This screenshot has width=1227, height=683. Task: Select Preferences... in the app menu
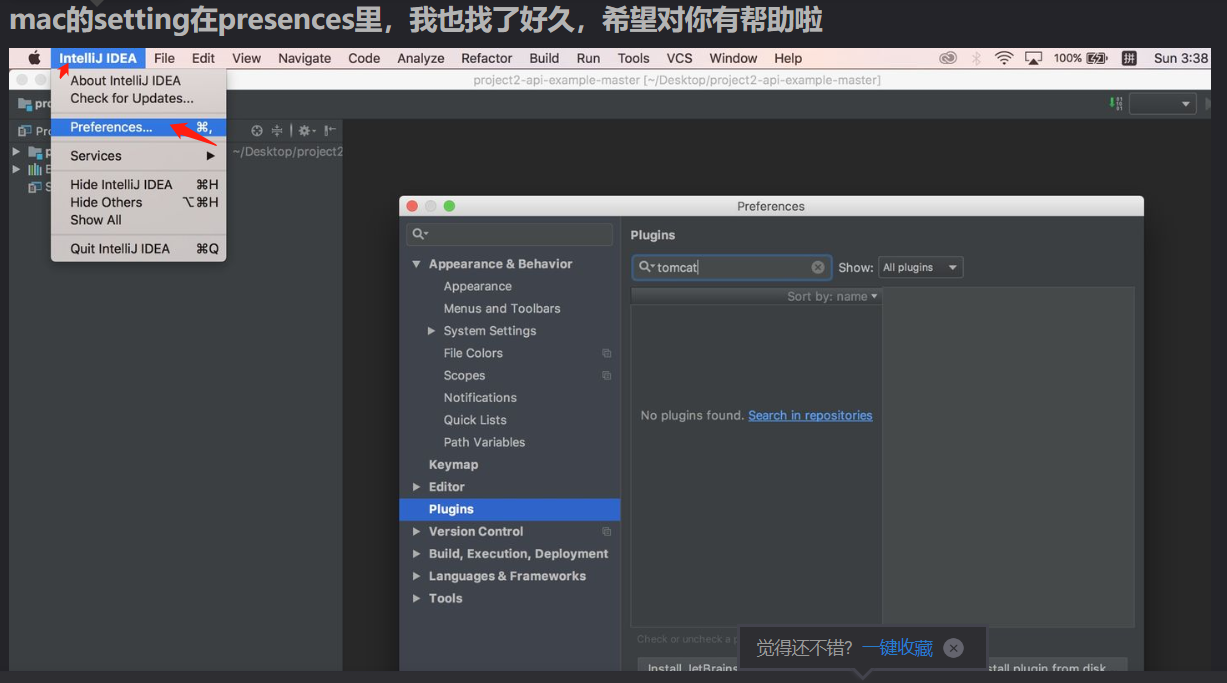pos(139,127)
